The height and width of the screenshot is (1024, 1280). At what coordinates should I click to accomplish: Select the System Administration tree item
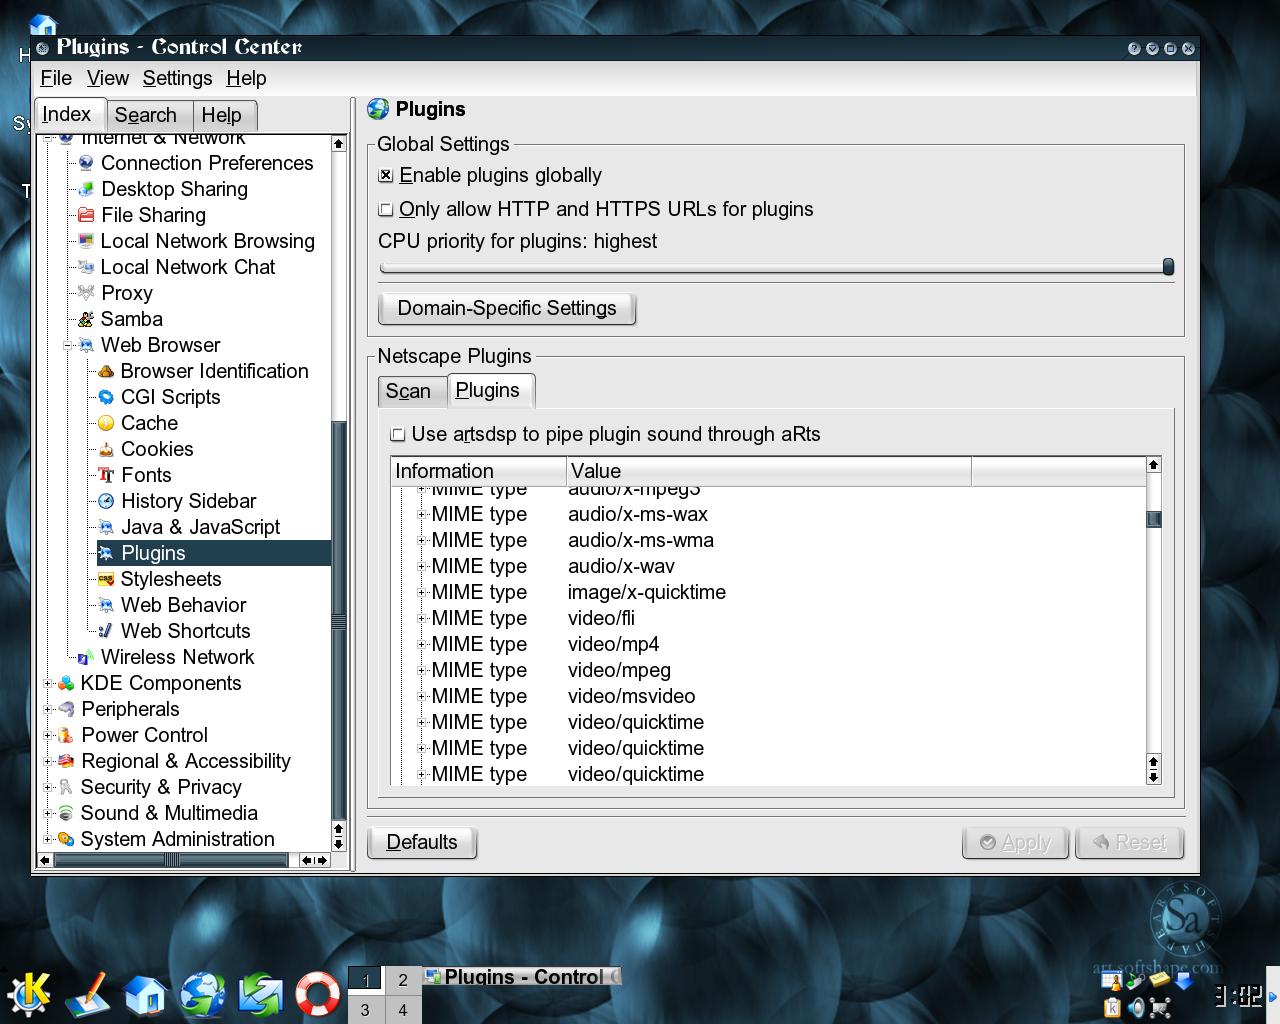(178, 839)
